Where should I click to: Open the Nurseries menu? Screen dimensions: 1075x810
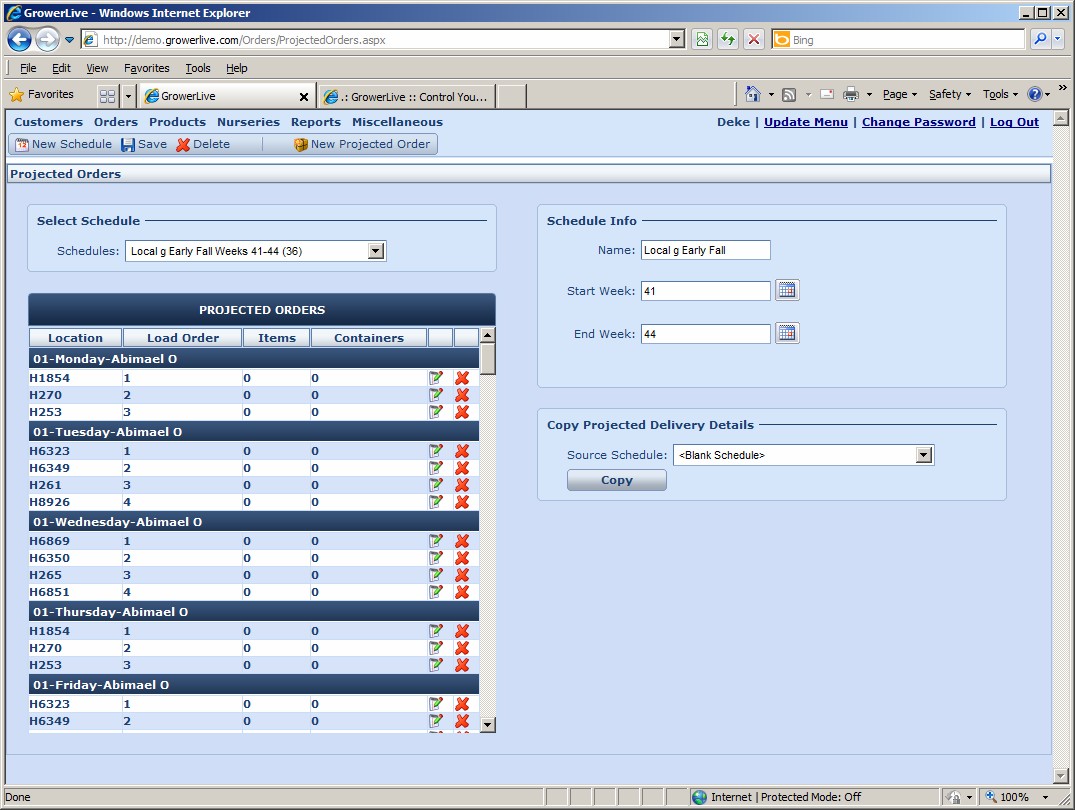248,122
